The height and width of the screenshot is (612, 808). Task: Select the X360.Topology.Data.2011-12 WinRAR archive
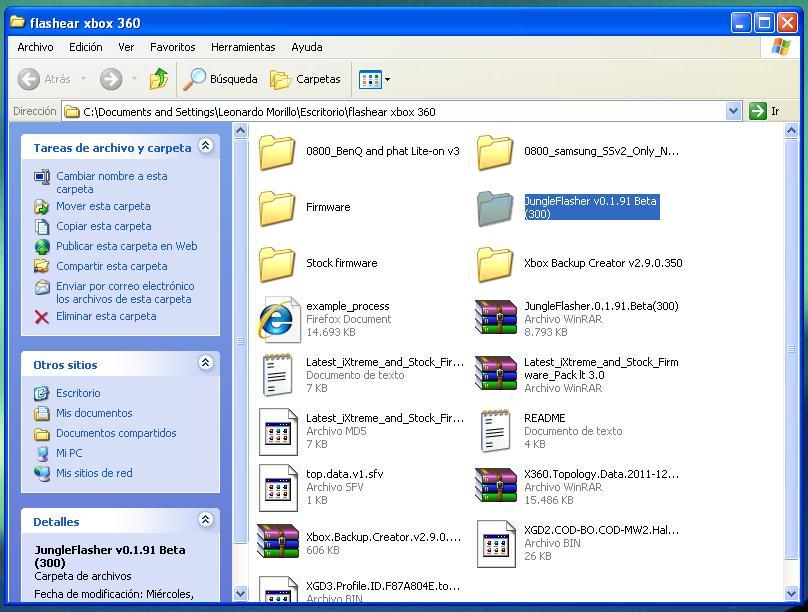[577, 487]
